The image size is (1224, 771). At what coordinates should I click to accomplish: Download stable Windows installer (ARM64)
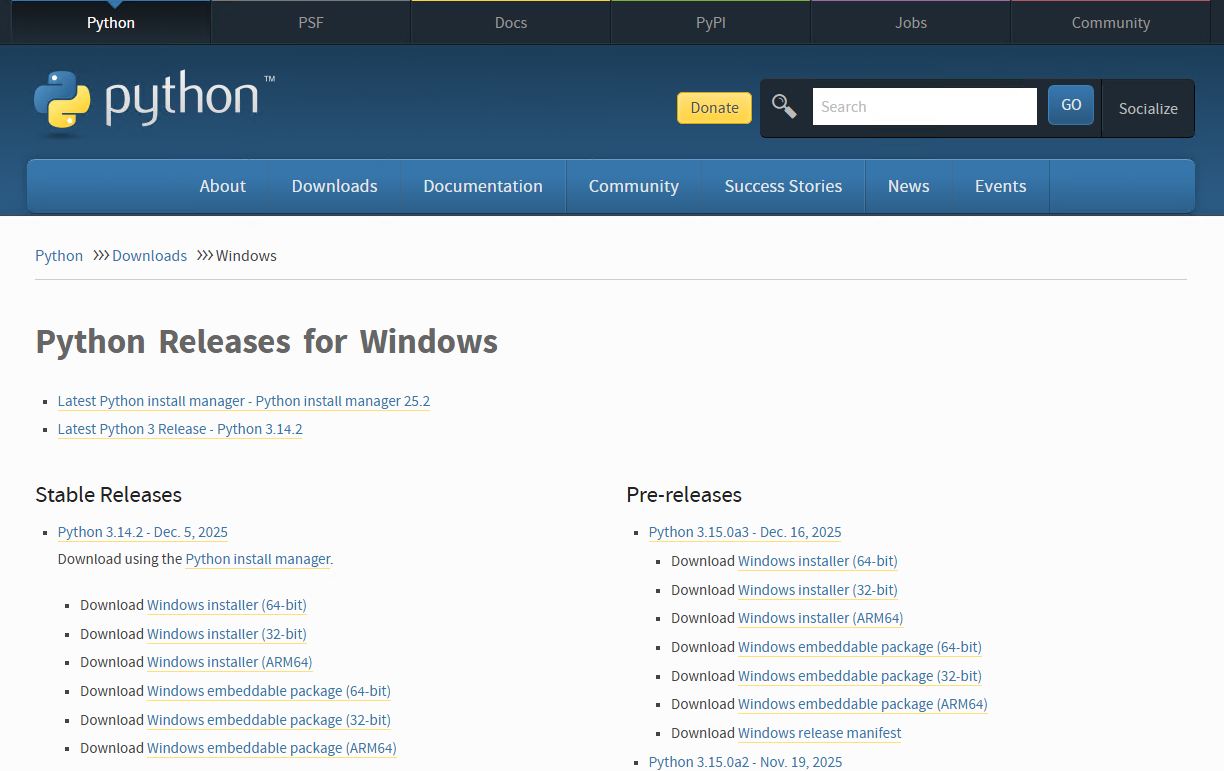pos(230,662)
